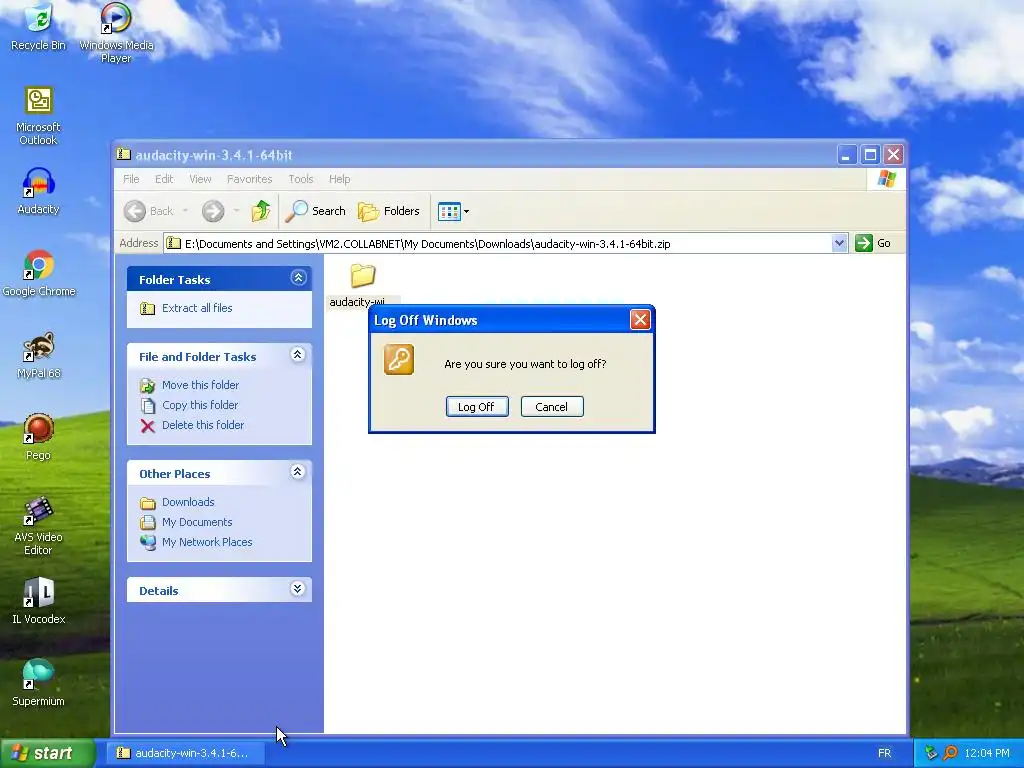This screenshot has height=768, width=1024.
Task: Expand the Details panel
Action: (297, 588)
